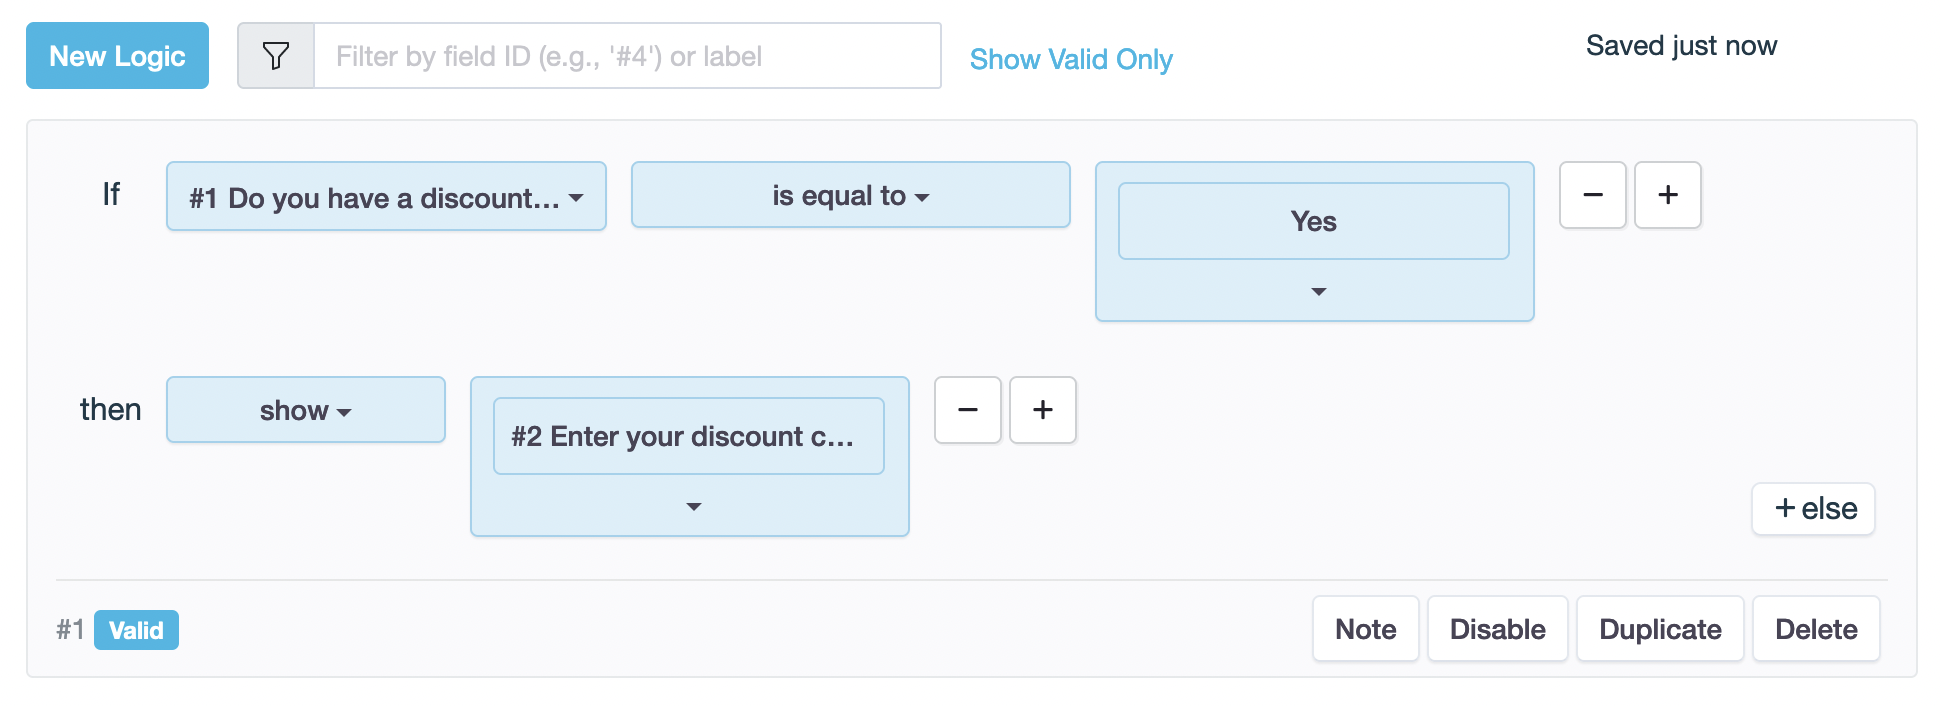The height and width of the screenshot is (706, 1940).
Task: Delete the logic rule
Action: [x=1816, y=629]
